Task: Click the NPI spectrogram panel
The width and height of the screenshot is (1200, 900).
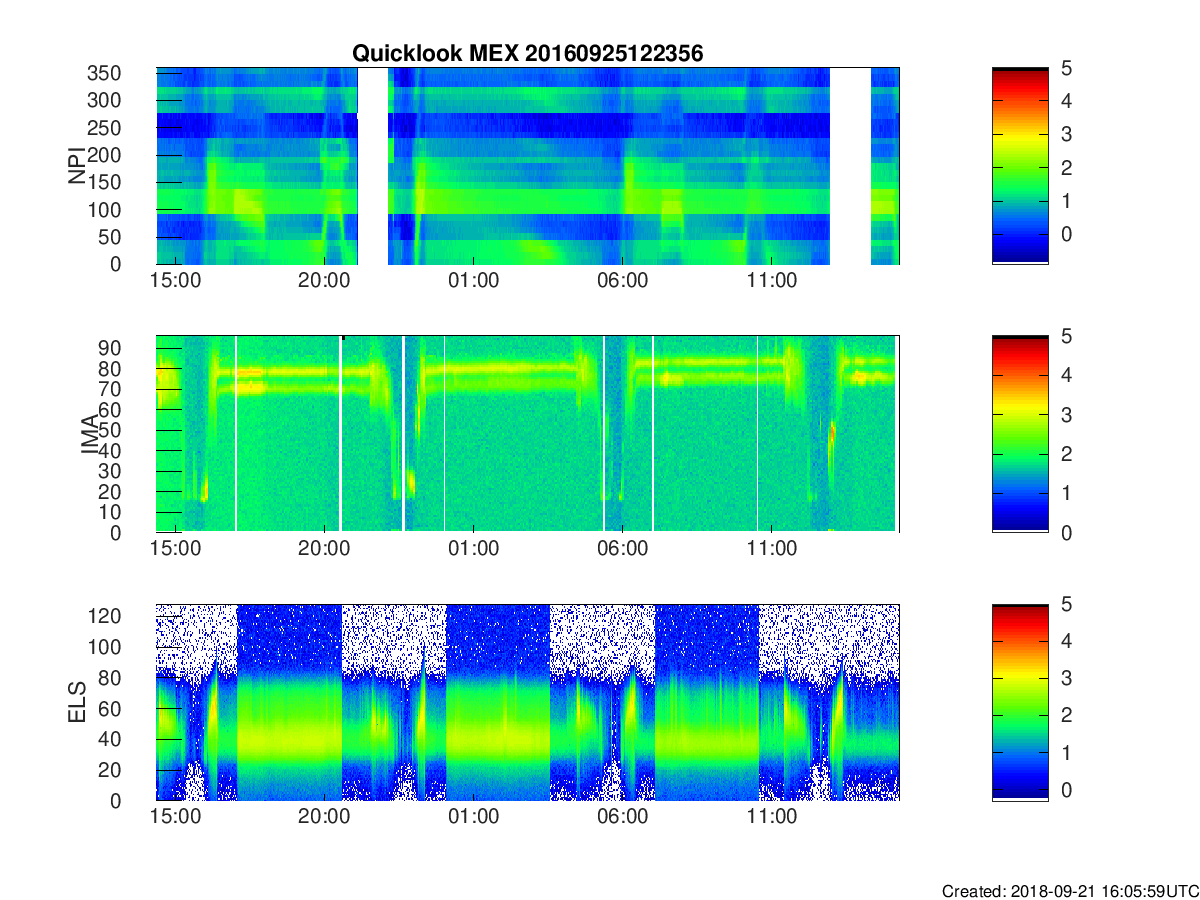Action: tap(528, 166)
